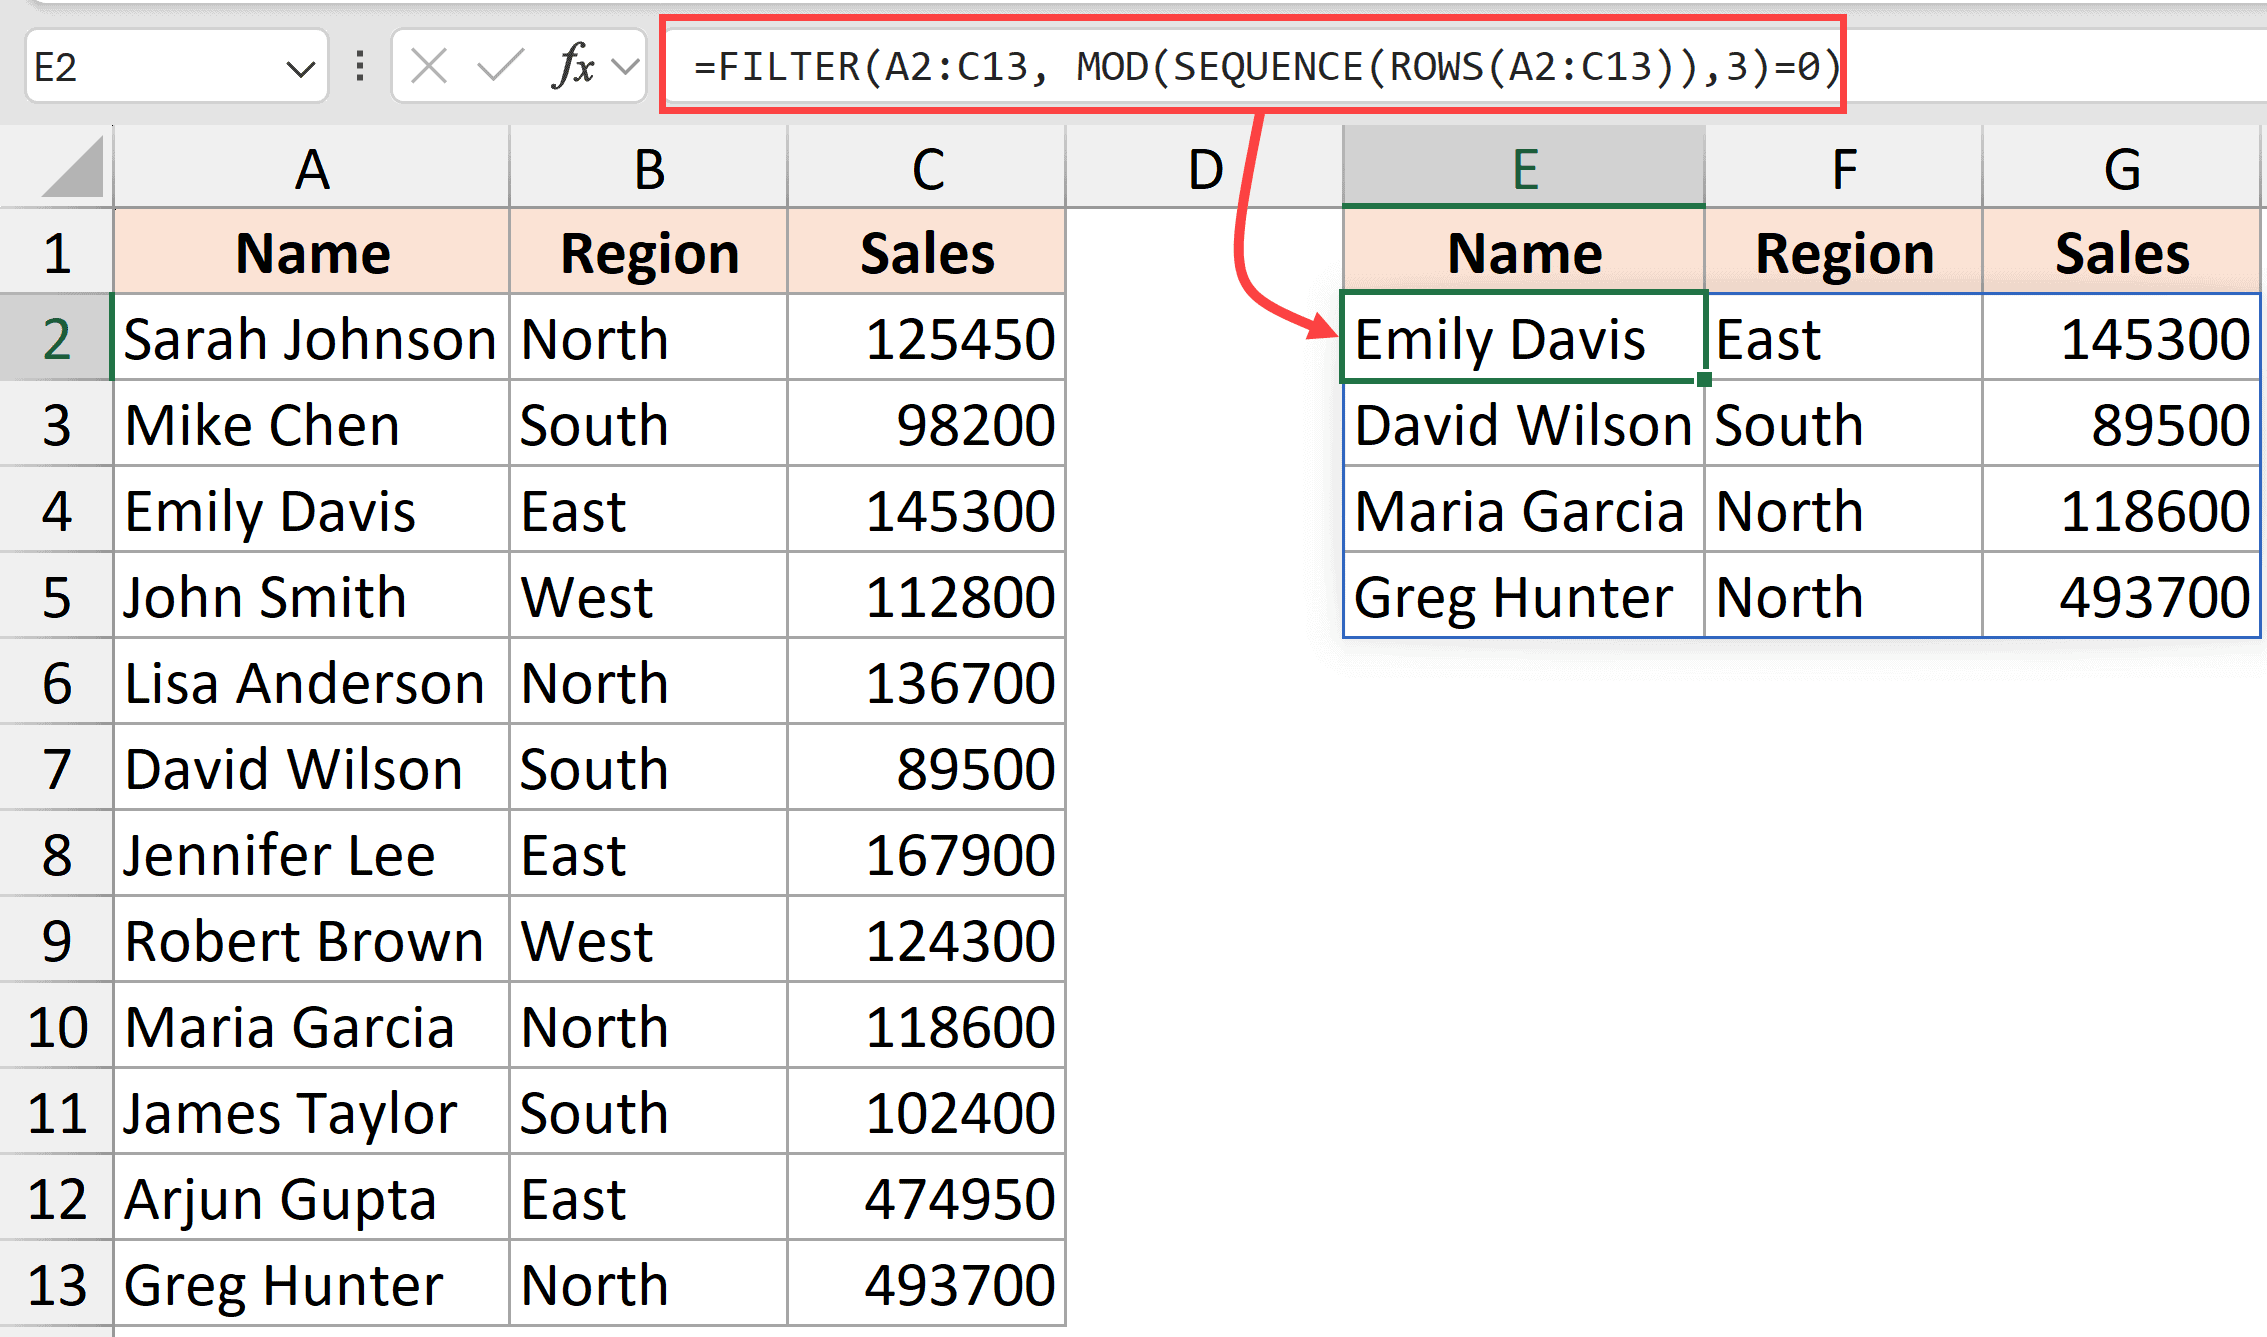Click the fill handle on the selected cell E2
The height and width of the screenshot is (1337, 2267).
coord(1702,380)
